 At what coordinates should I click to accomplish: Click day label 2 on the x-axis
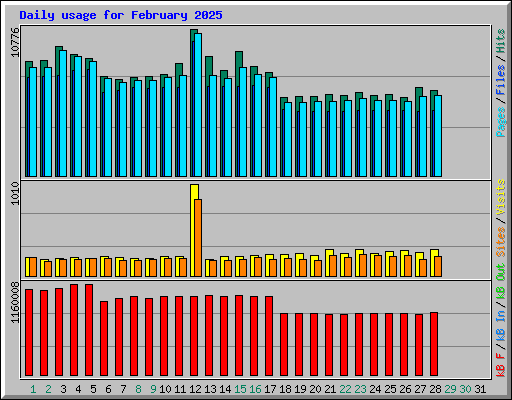click(48, 389)
